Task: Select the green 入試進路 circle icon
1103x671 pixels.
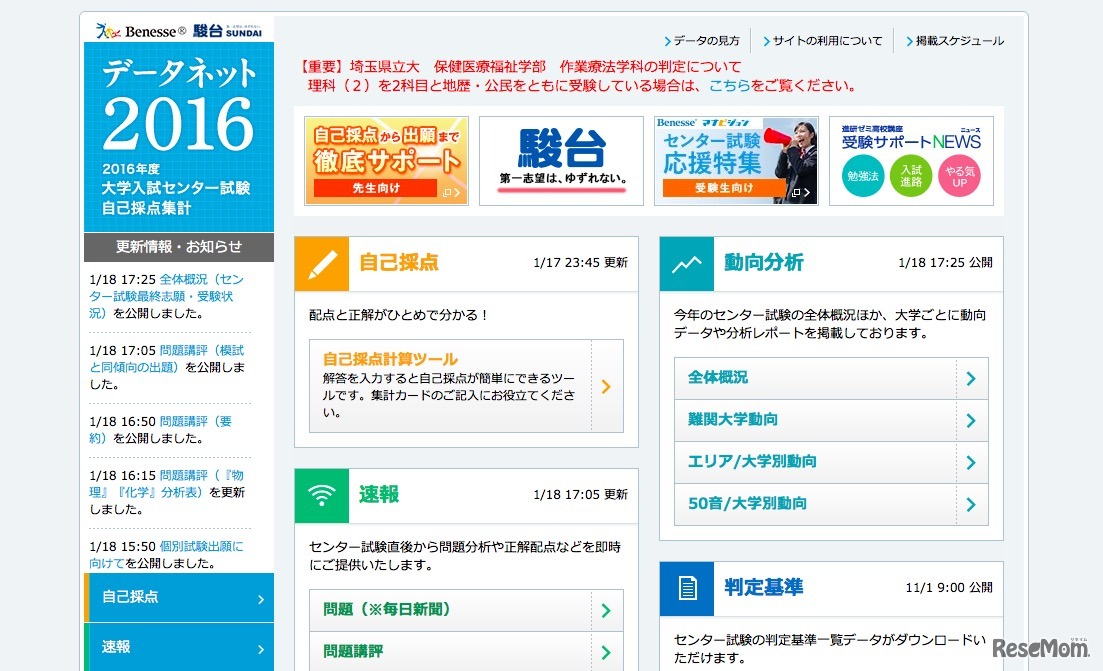Action: pyautogui.click(x=910, y=176)
